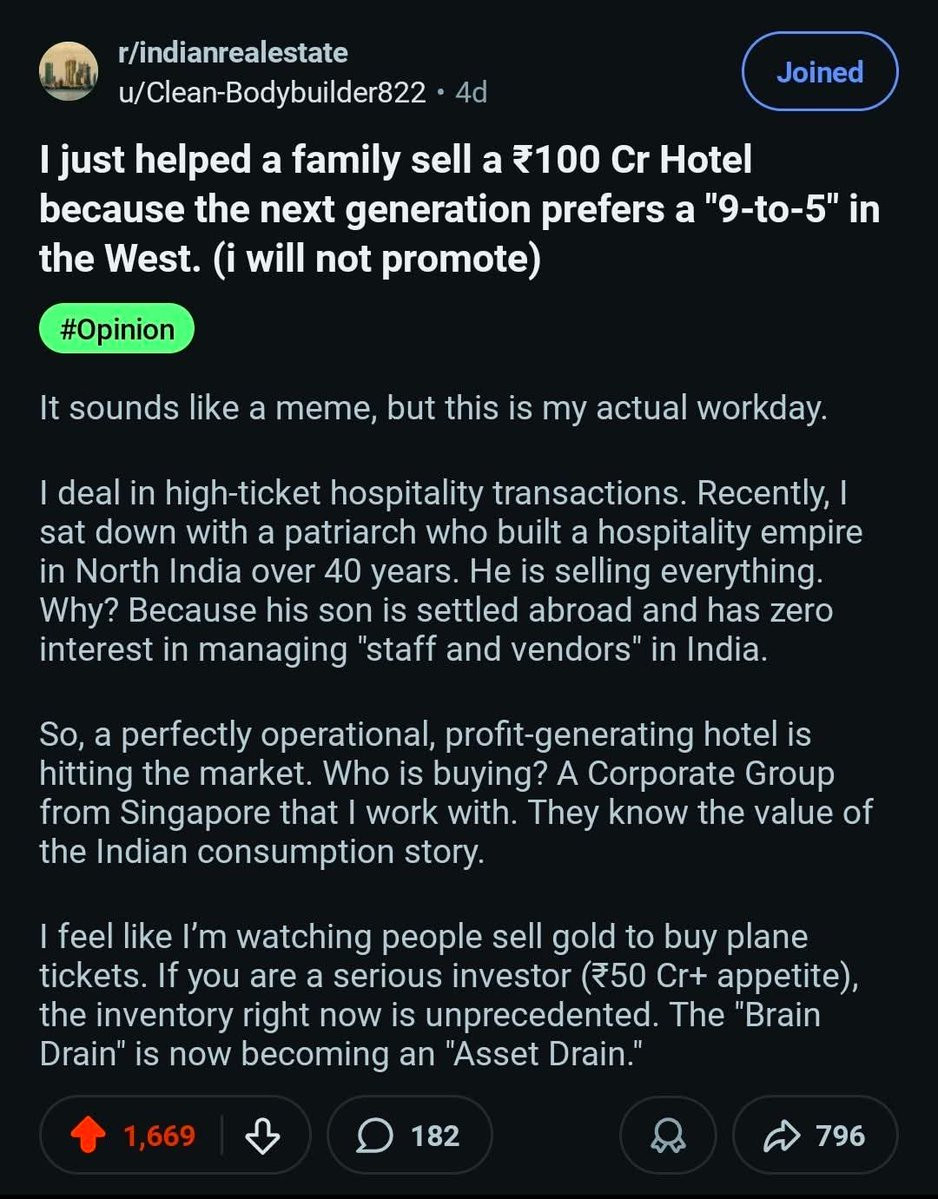Click the 1,669 vote count

coord(159,1136)
